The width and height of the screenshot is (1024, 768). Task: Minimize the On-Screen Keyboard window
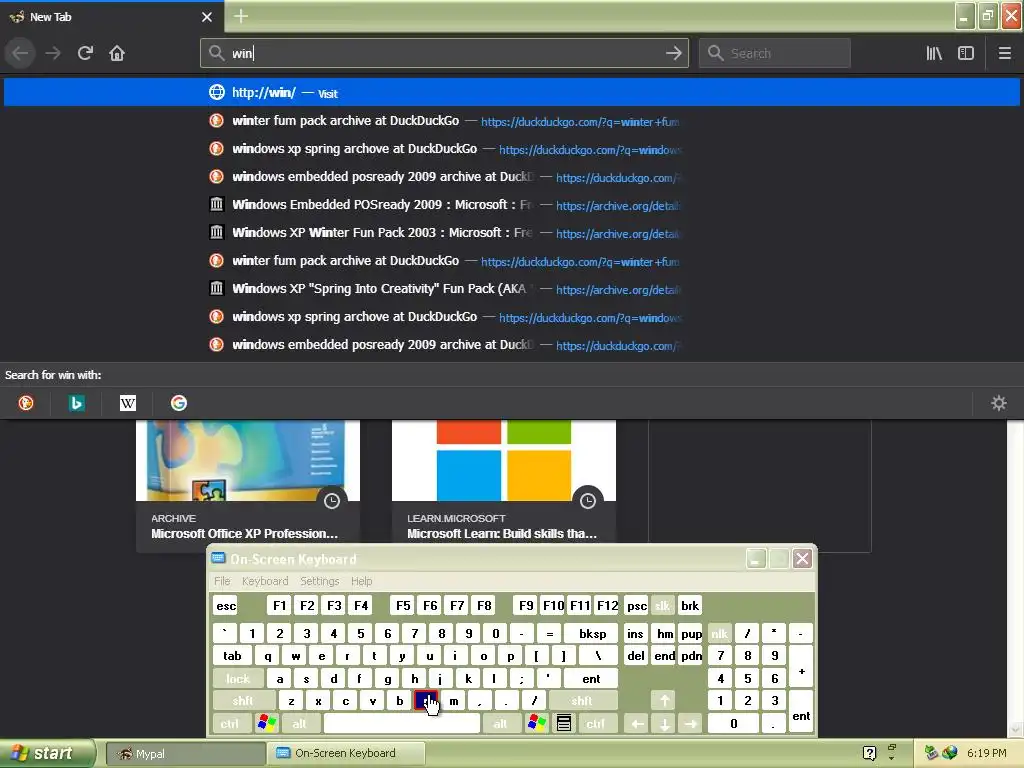[756, 558]
